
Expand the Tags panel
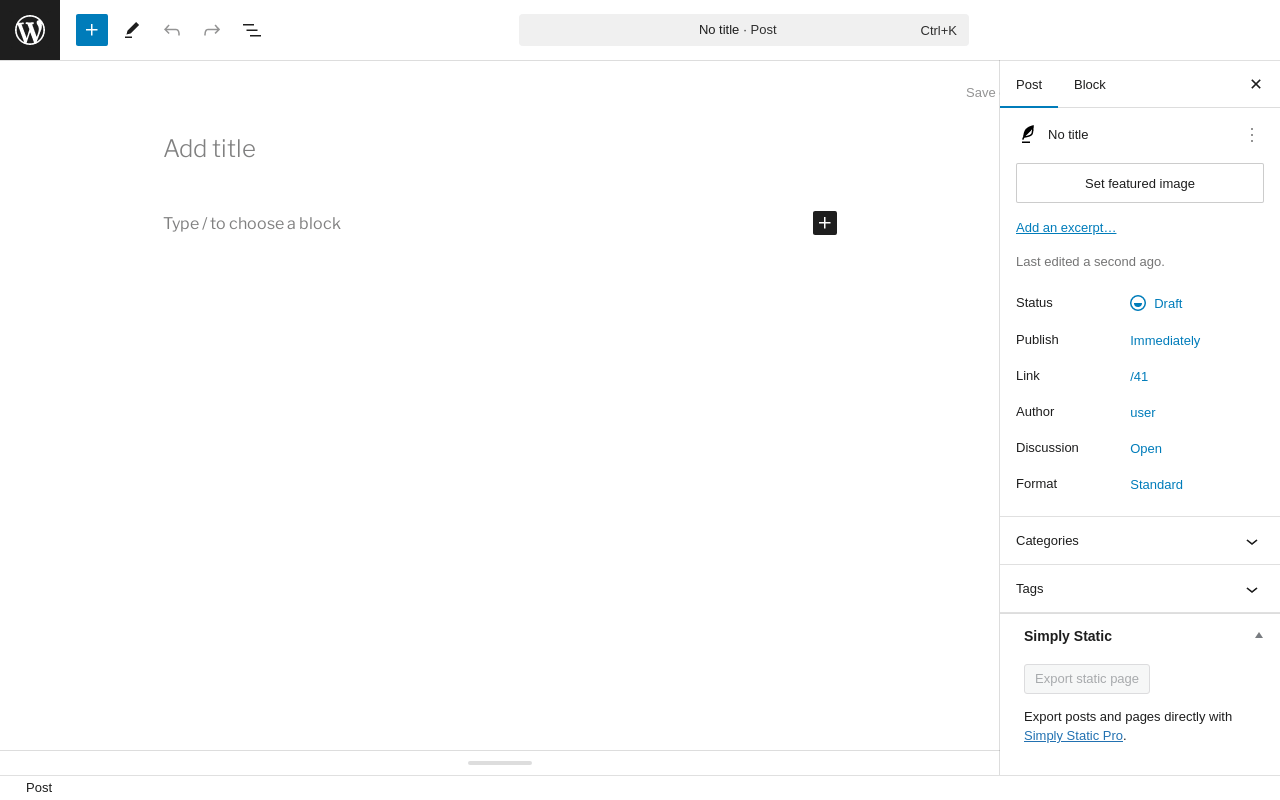pos(1140,589)
